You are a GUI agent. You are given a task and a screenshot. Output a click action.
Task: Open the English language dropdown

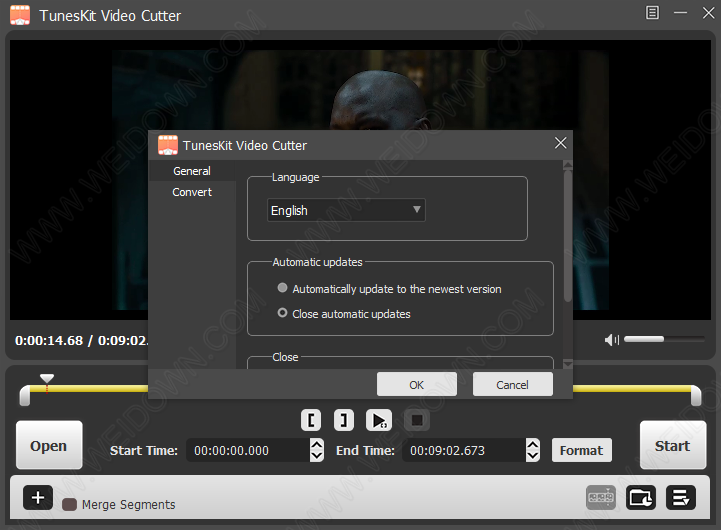tap(346, 210)
